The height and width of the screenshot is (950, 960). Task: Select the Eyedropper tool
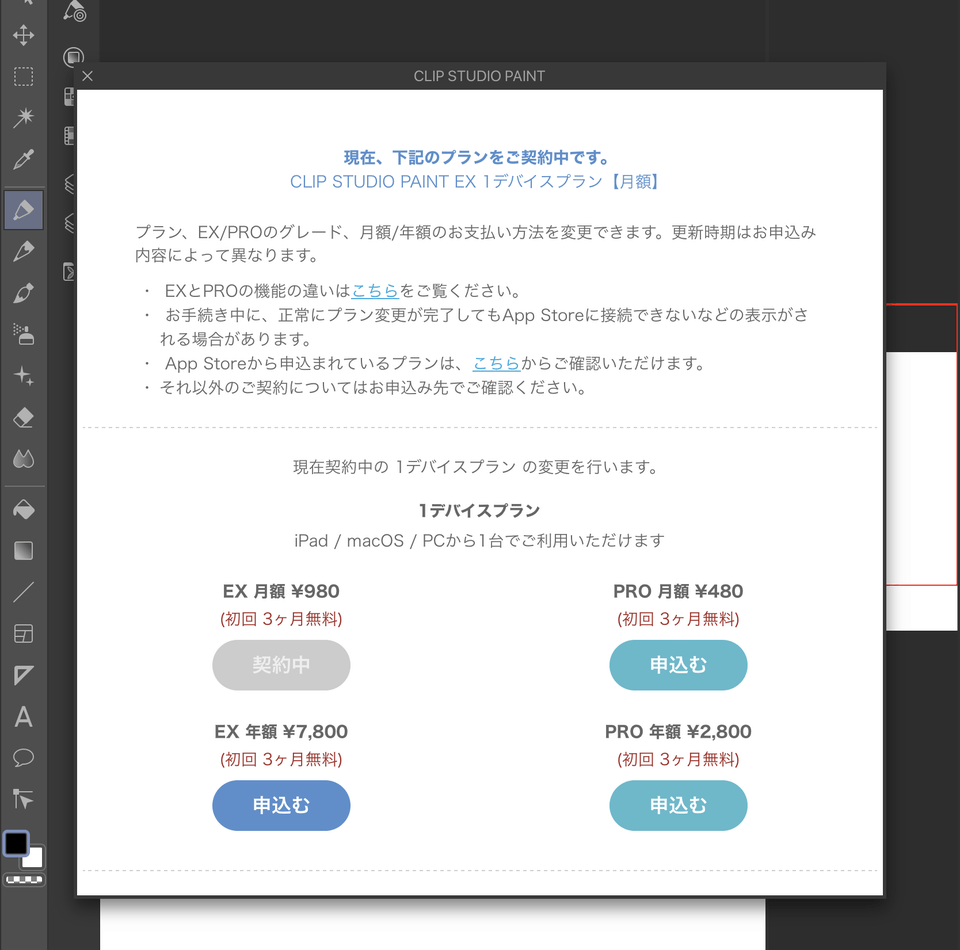[23, 159]
